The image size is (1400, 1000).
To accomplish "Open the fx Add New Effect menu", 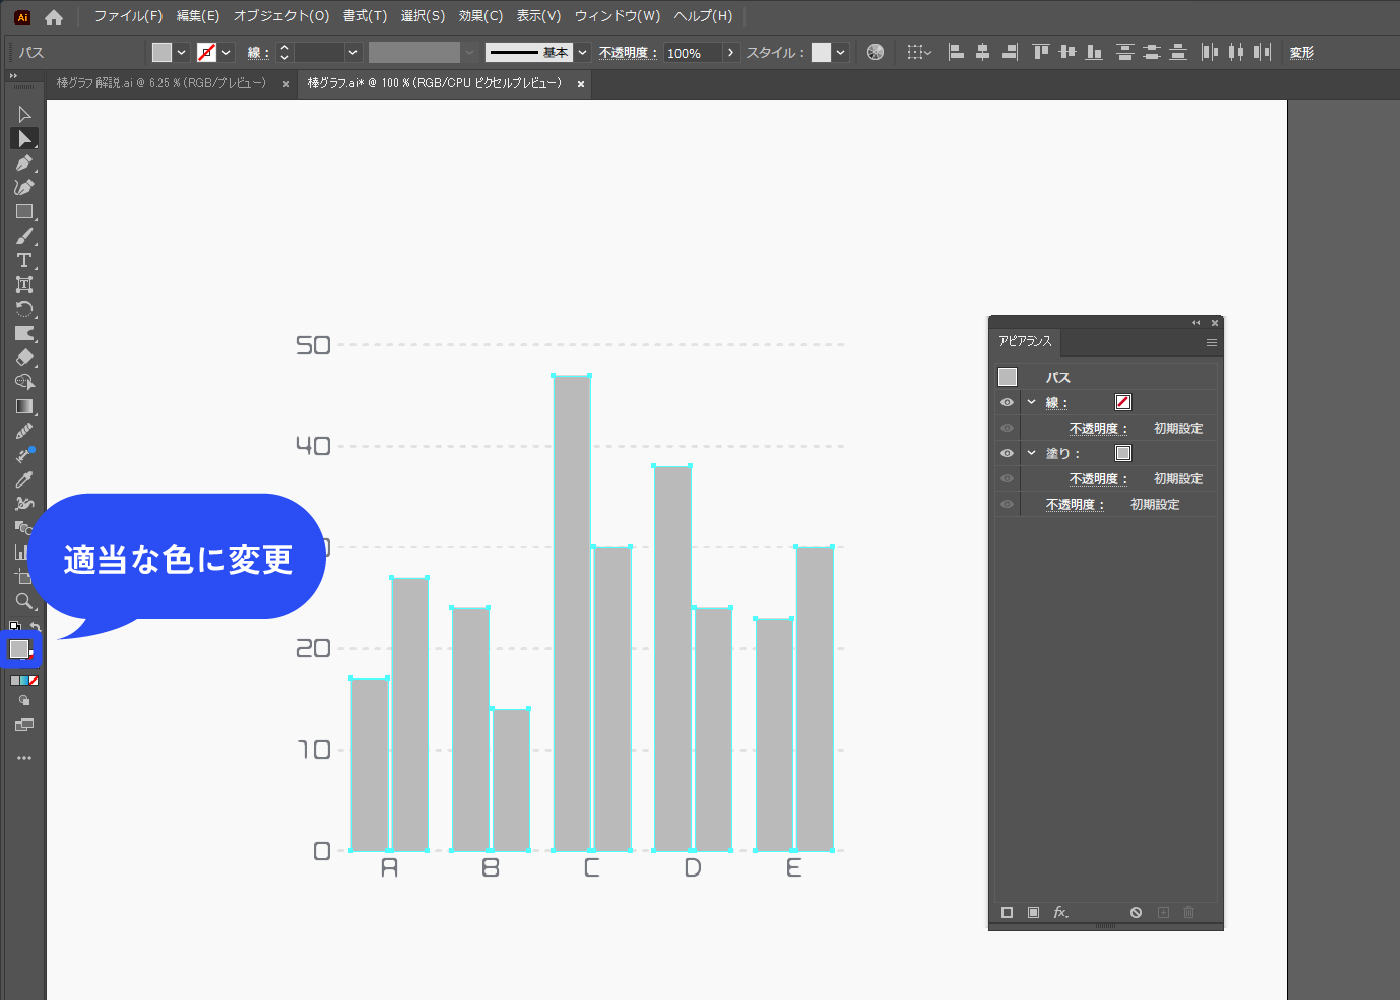I will [1061, 912].
